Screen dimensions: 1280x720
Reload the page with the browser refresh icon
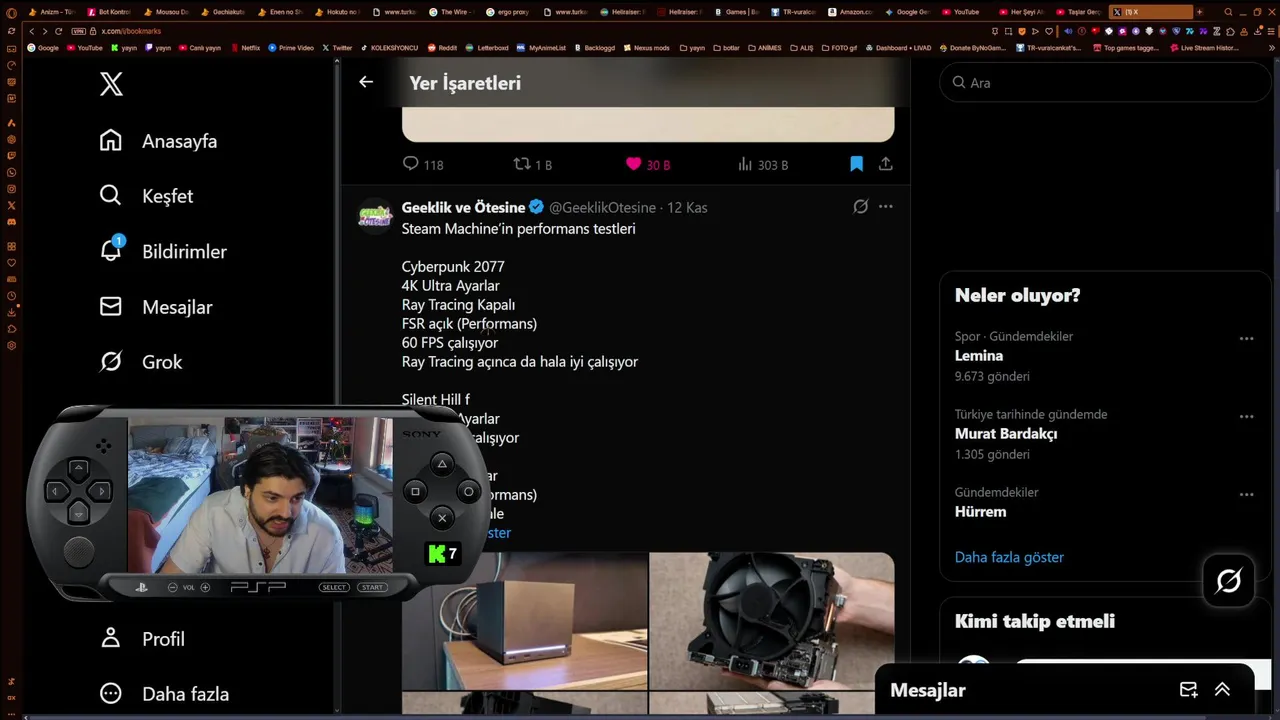click(x=58, y=31)
